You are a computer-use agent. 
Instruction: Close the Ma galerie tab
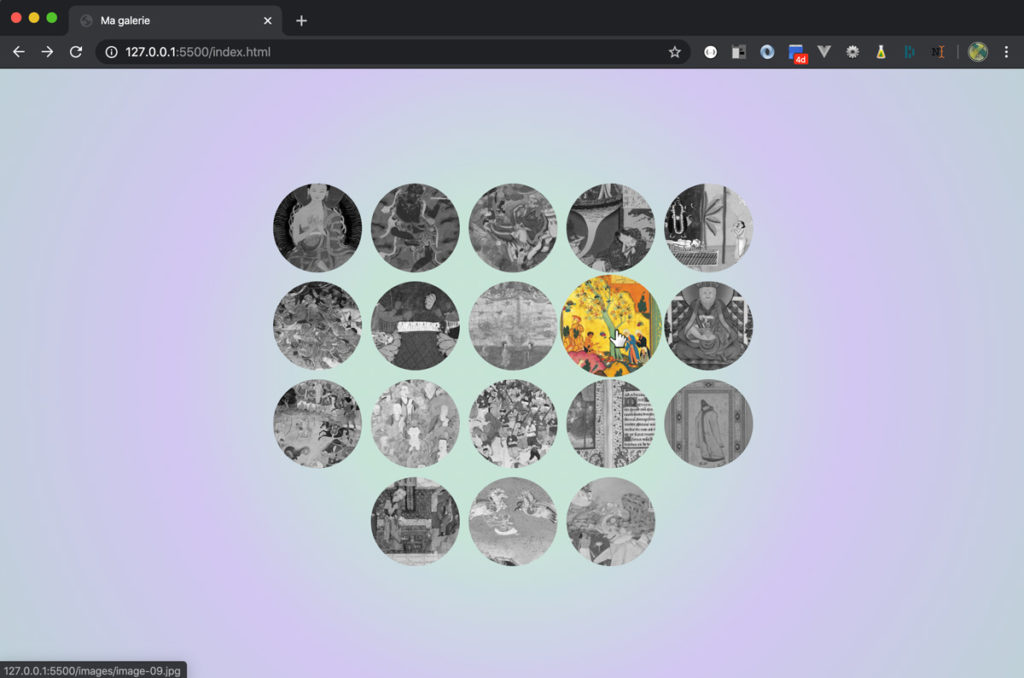(268, 21)
